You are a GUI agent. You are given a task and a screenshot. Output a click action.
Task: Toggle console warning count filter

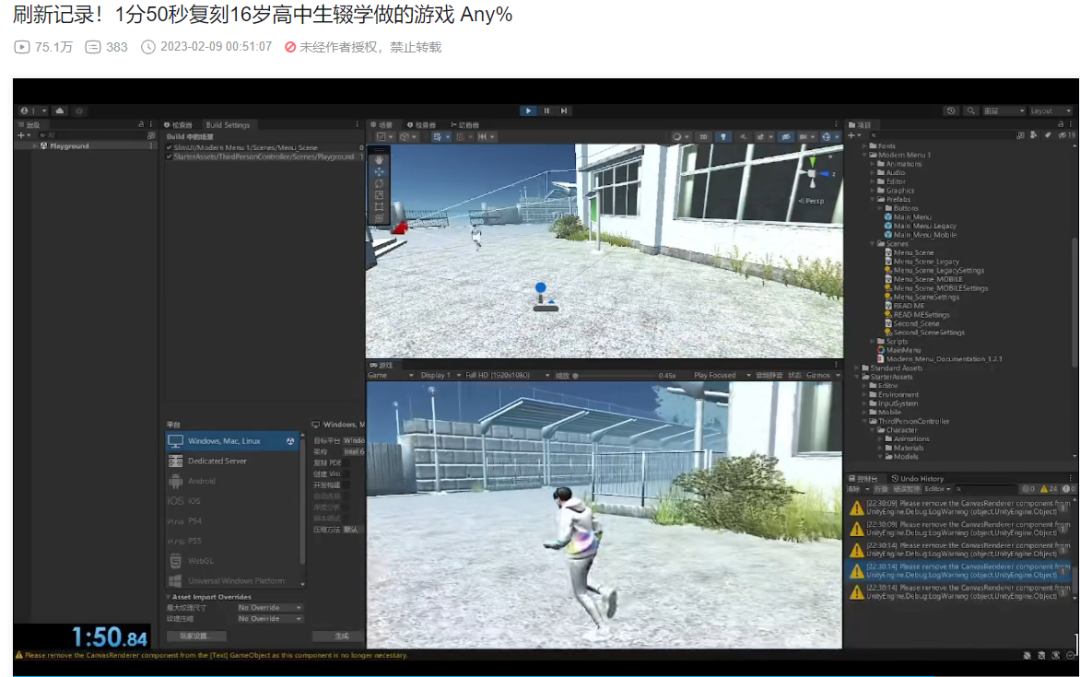click(1049, 489)
